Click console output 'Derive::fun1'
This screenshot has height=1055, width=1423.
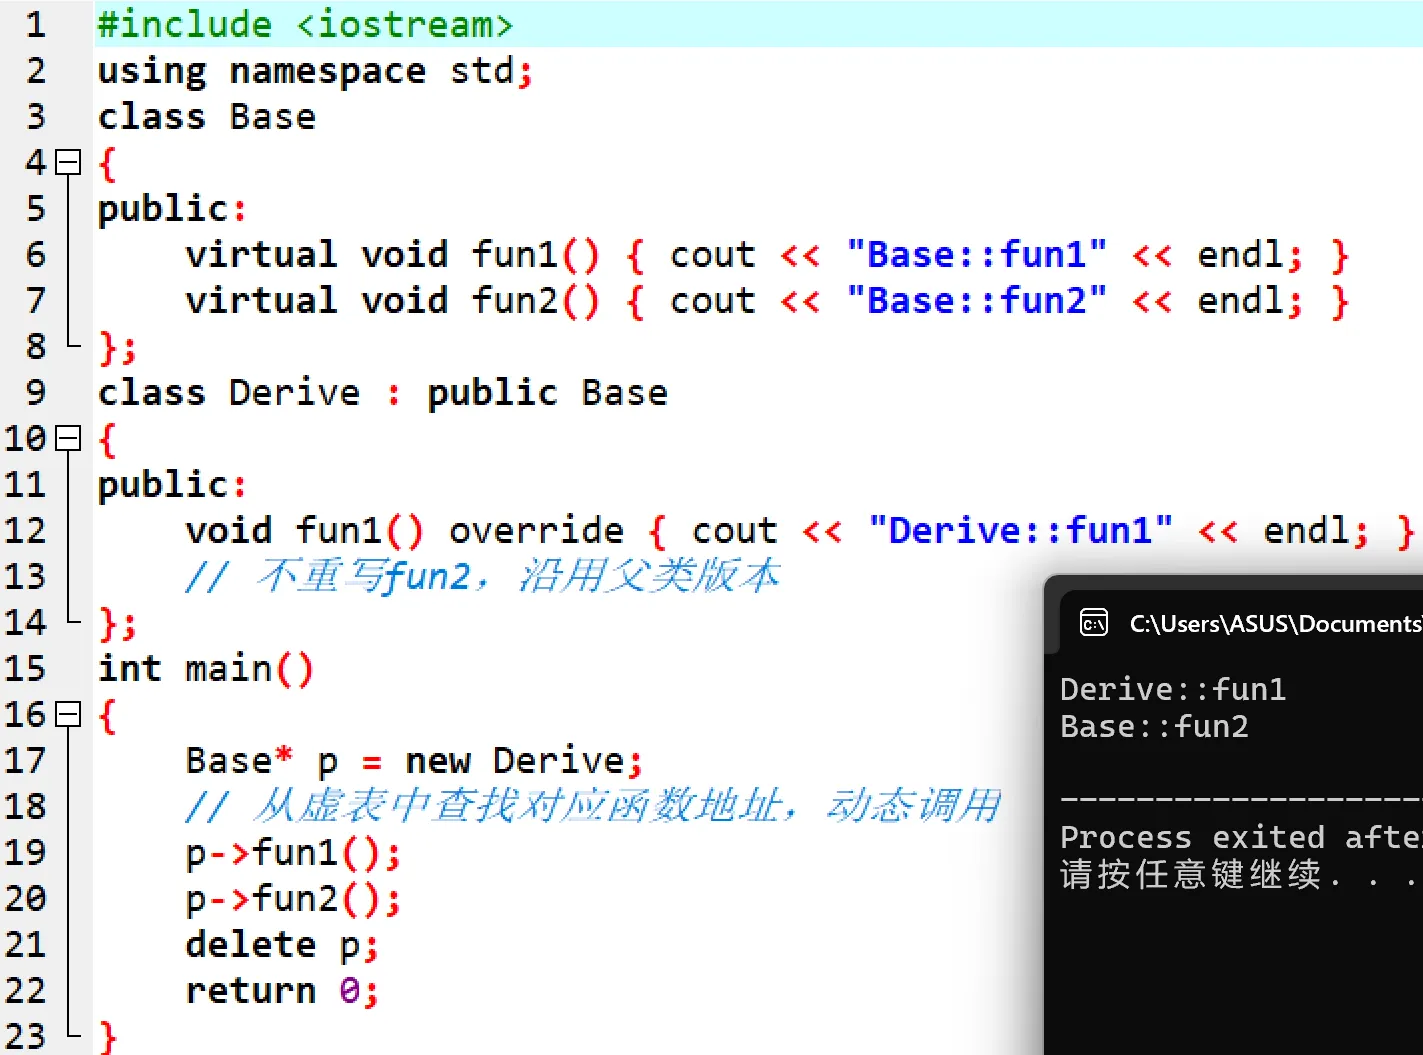pos(1173,689)
